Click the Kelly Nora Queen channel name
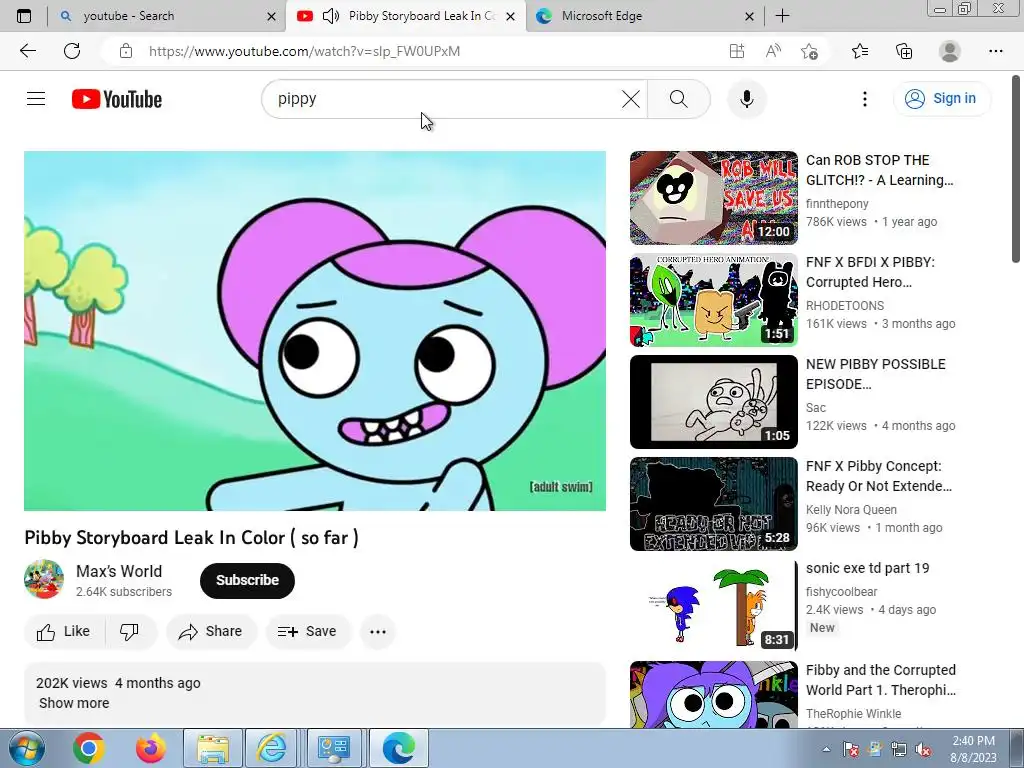Image resolution: width=1024 pixels, height=768 pixels. (851, 509)
